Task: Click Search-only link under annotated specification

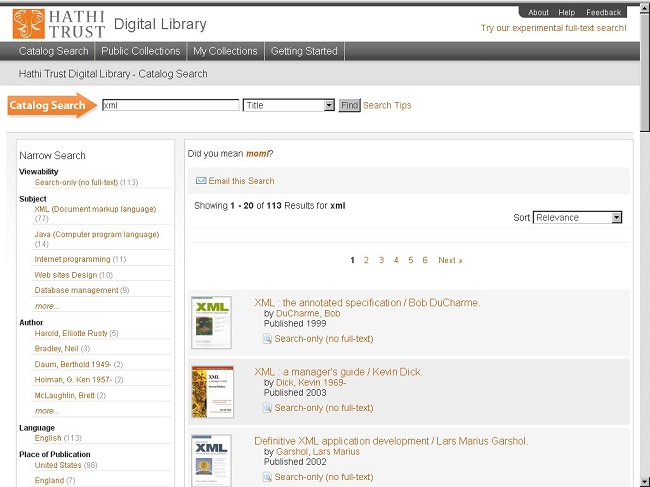Action: click(x=324, y=339)
